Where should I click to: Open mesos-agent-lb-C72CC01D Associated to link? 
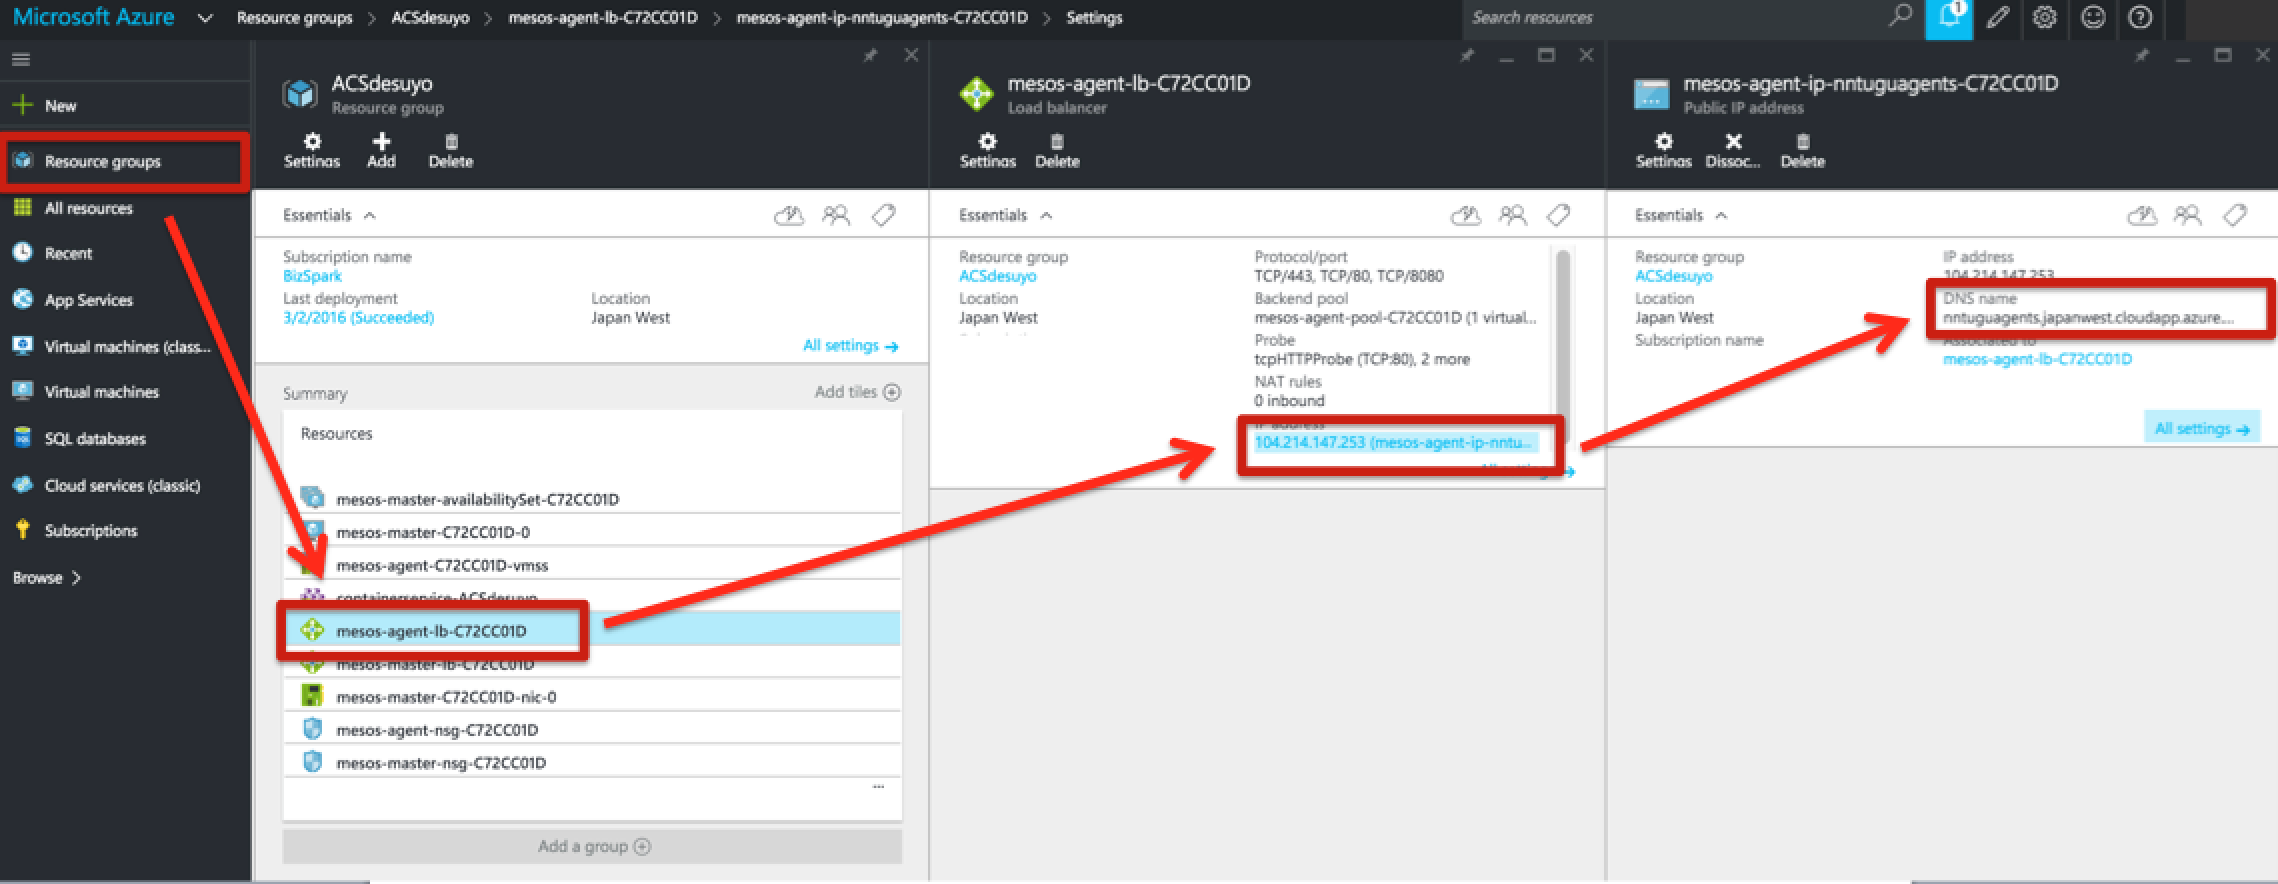click(x=2037, y=359)
